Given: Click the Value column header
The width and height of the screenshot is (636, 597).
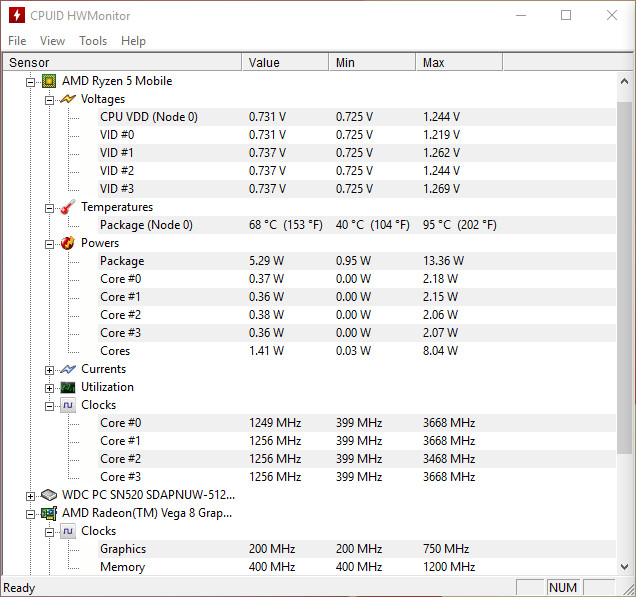Looking at the screenshot, I should point(285,62).
